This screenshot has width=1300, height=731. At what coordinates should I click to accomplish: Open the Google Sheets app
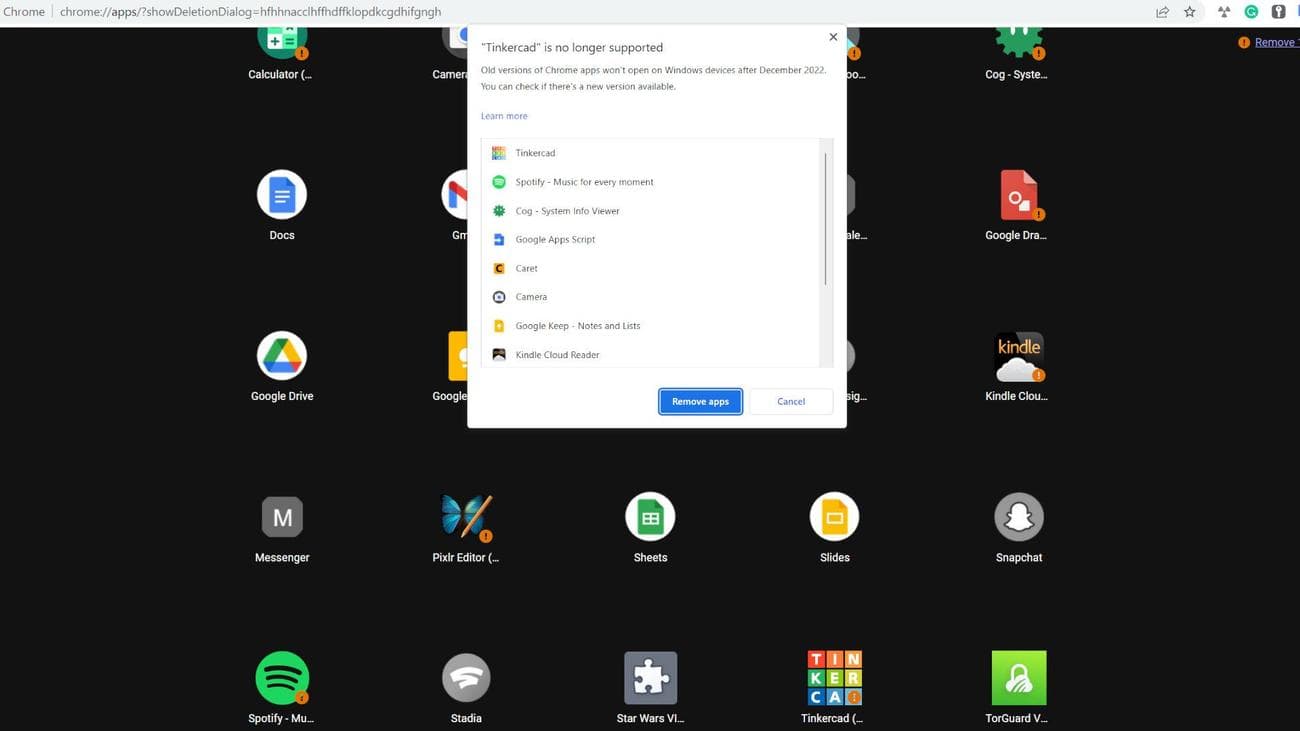(x=649, y=516)
